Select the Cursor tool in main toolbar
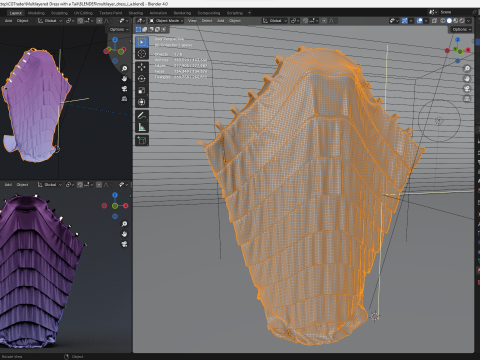This screenshot has width=480, height=360. [x=142, y=54]
